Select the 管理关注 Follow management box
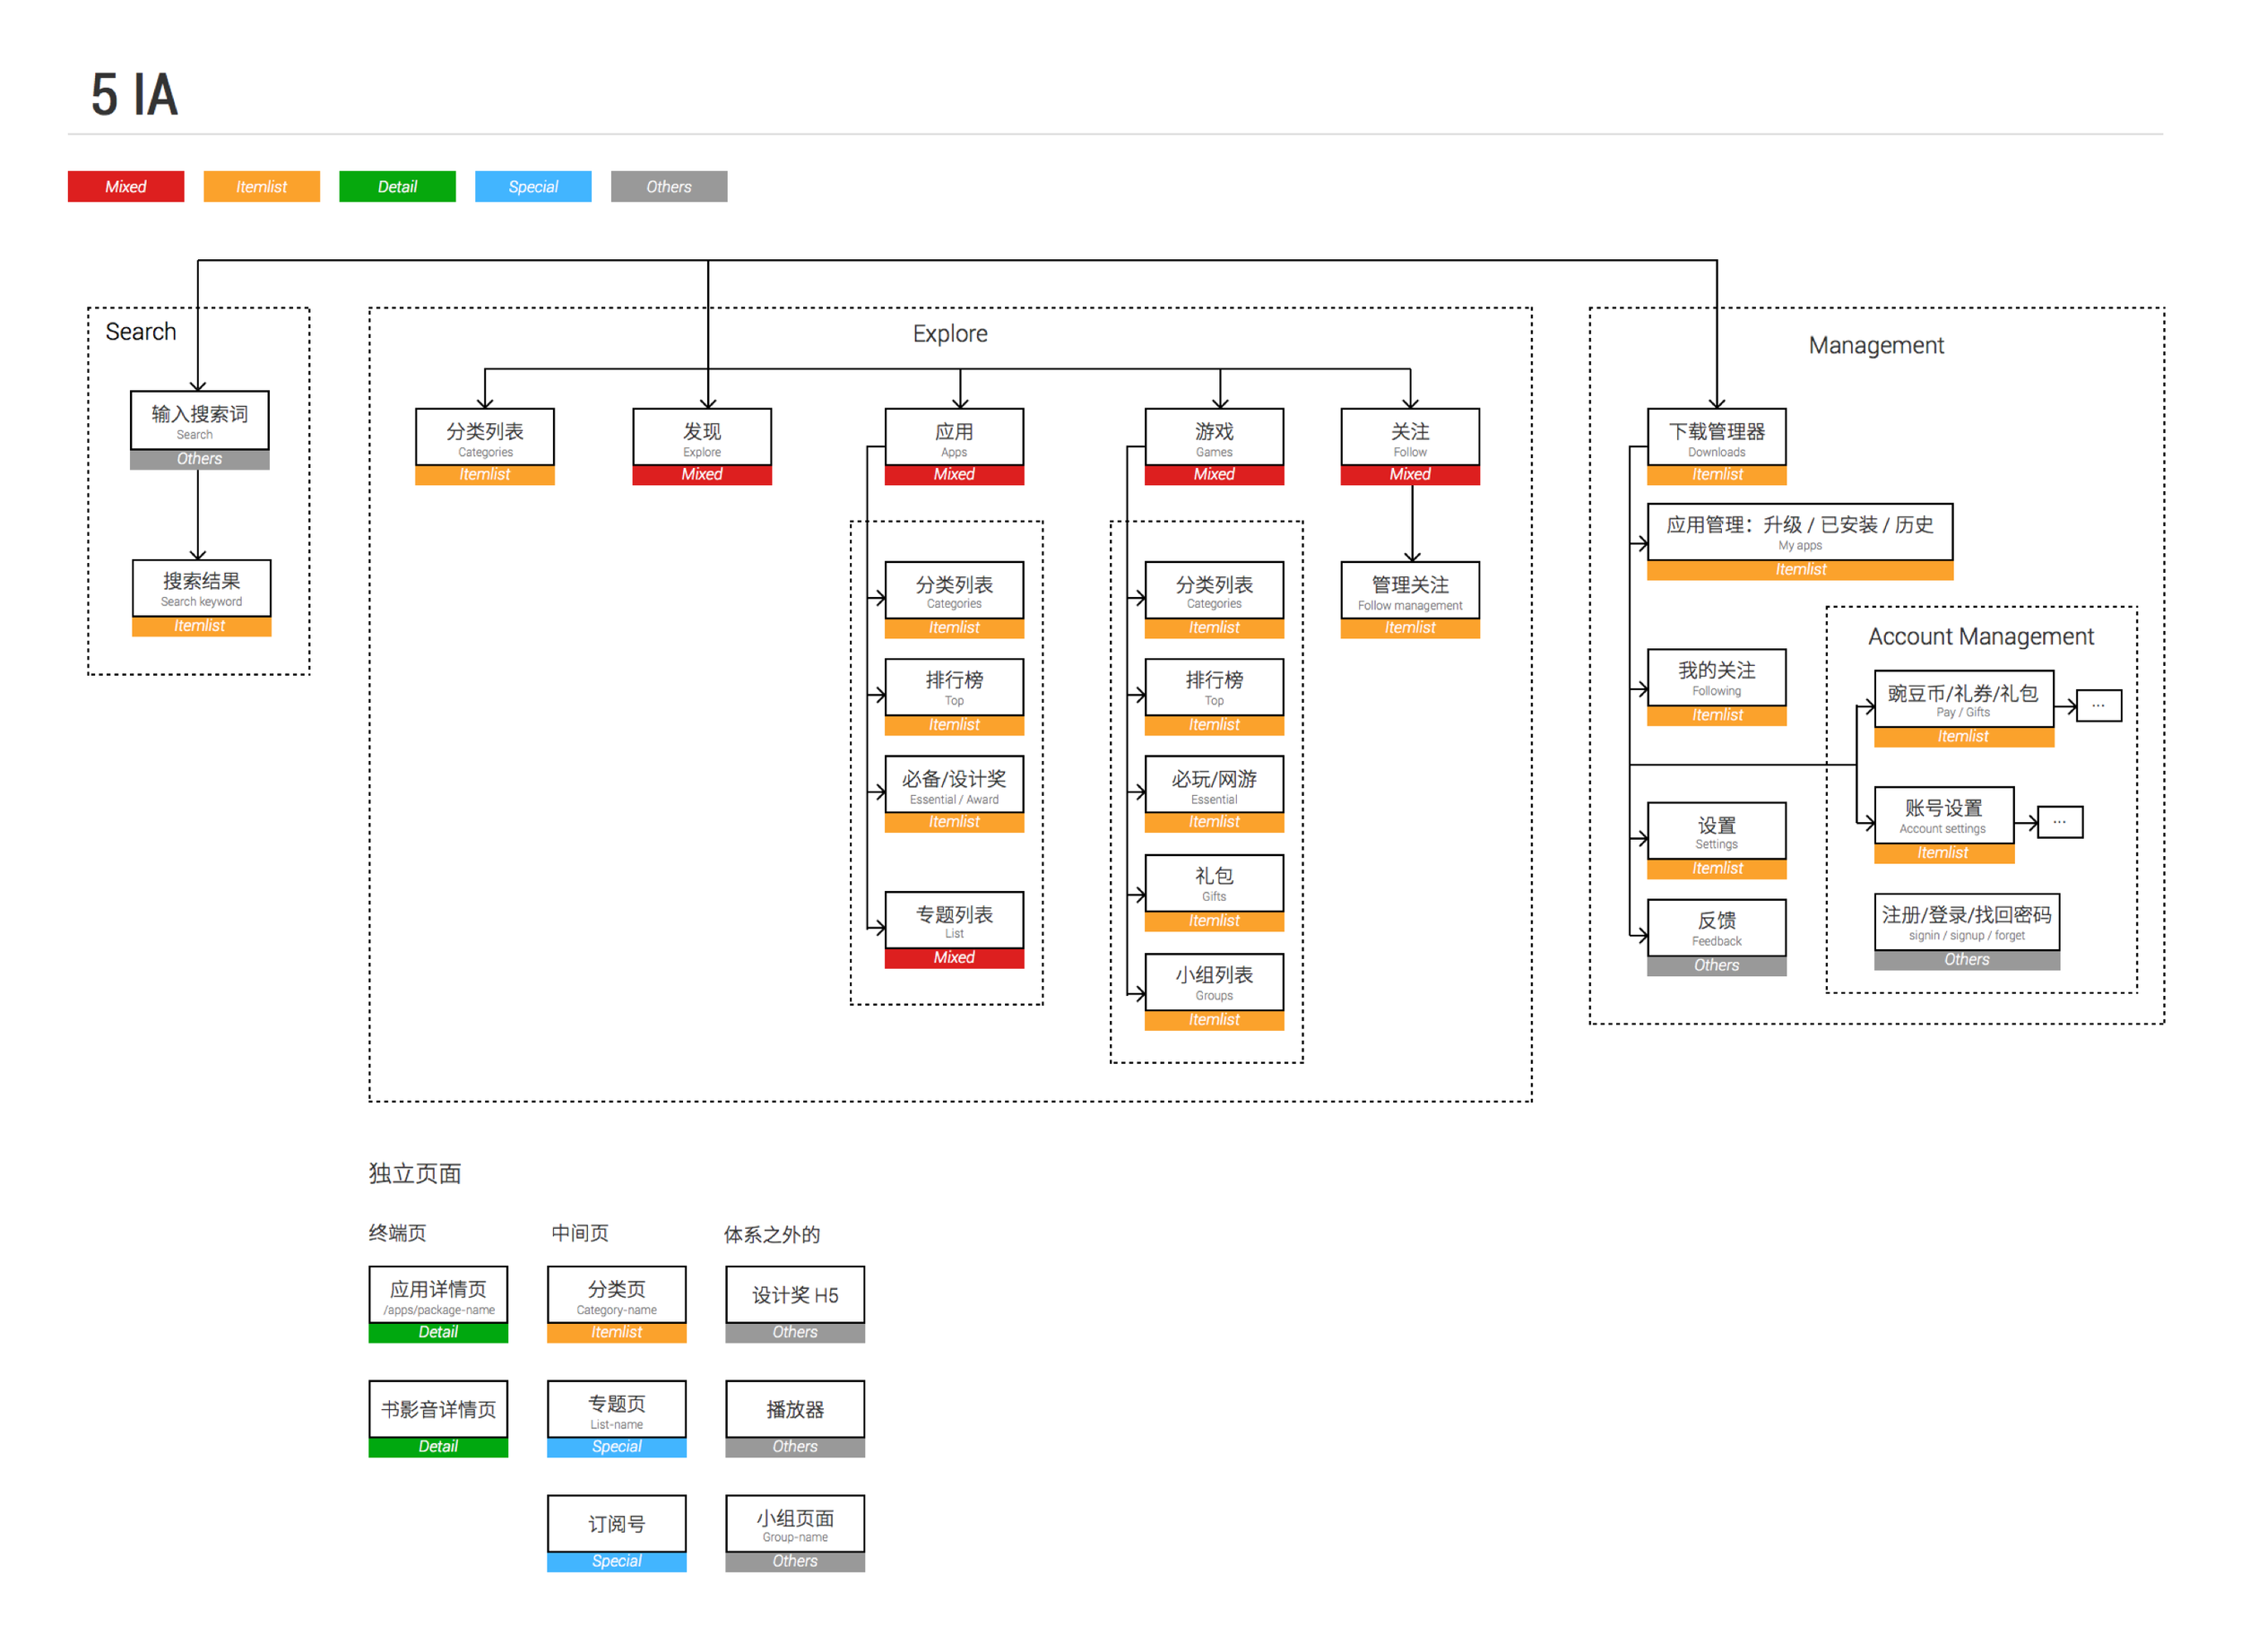This screenshot has width=2241, height=1652. [x=1409, y=590]
